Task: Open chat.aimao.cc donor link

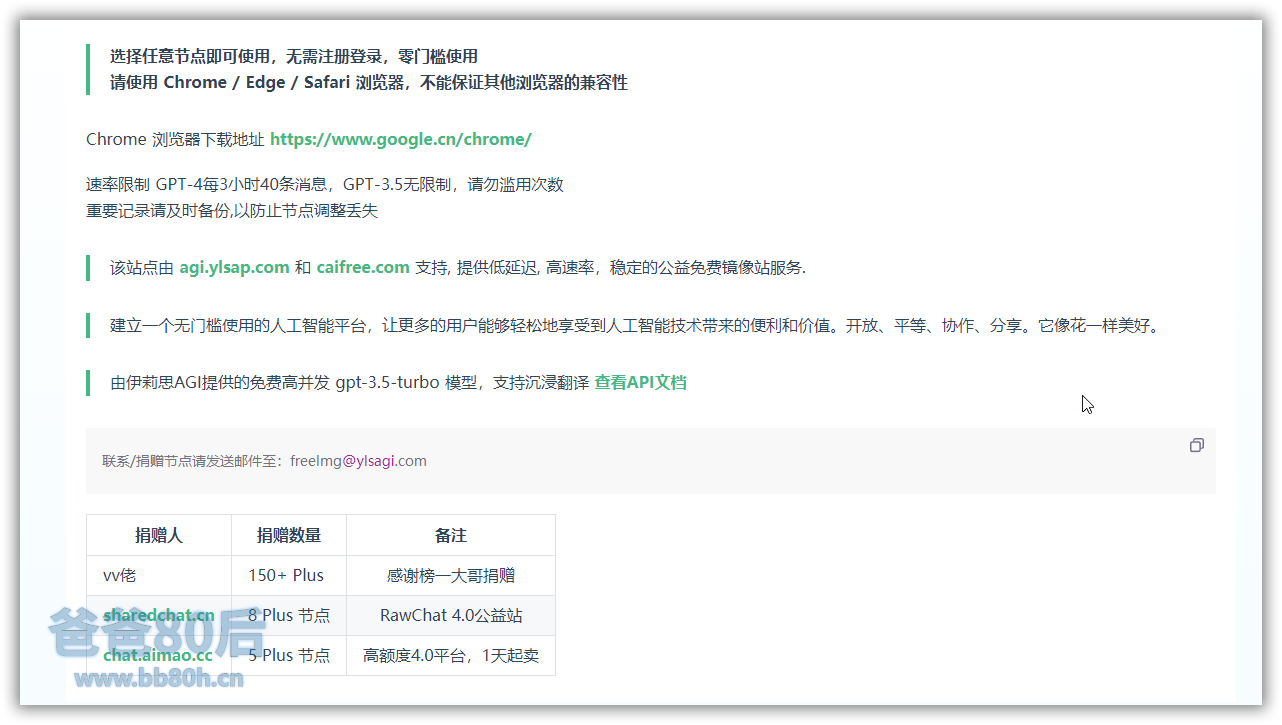Action: (158, 655)
